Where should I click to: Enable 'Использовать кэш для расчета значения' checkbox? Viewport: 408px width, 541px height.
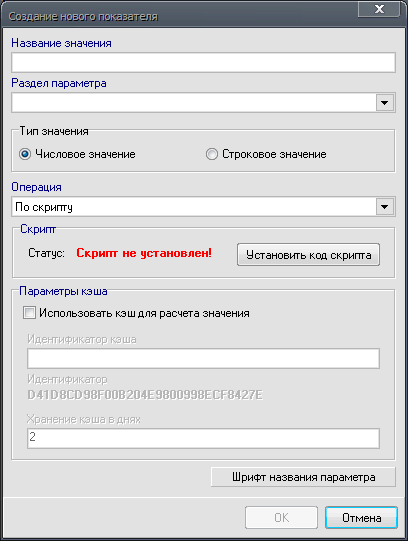[29, 313]
